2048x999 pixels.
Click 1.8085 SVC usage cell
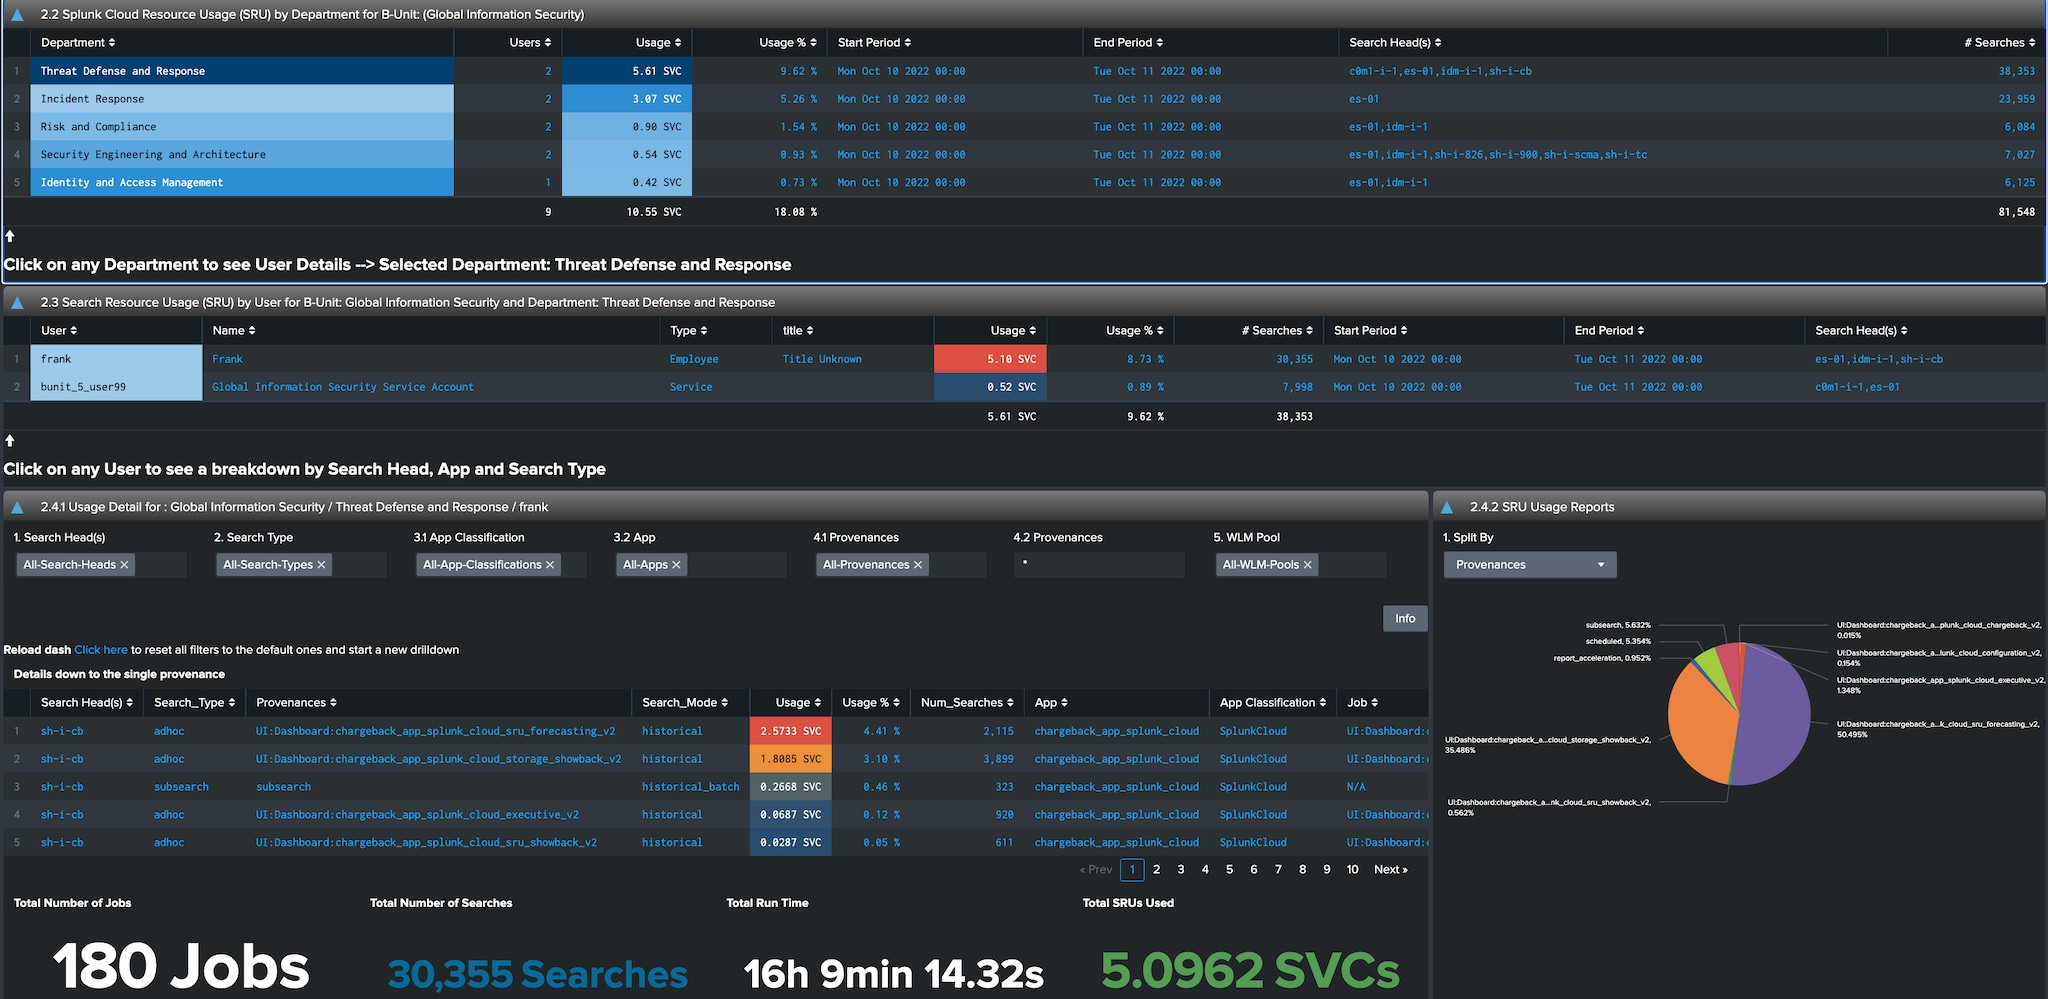[791, 759]
